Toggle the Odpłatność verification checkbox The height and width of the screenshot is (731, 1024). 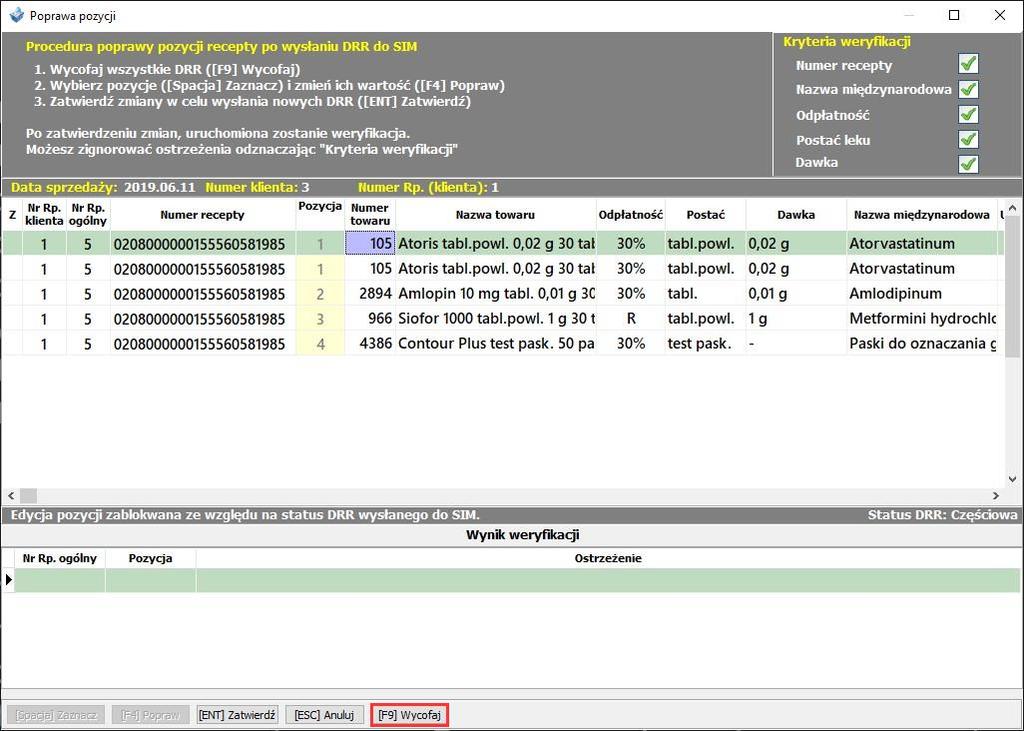(968, 114)
